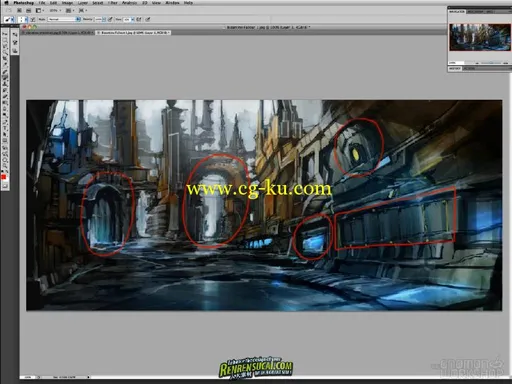Open the Window menu
The height and width of the screenshot is (384, 512).
click(x=172, y=3)
